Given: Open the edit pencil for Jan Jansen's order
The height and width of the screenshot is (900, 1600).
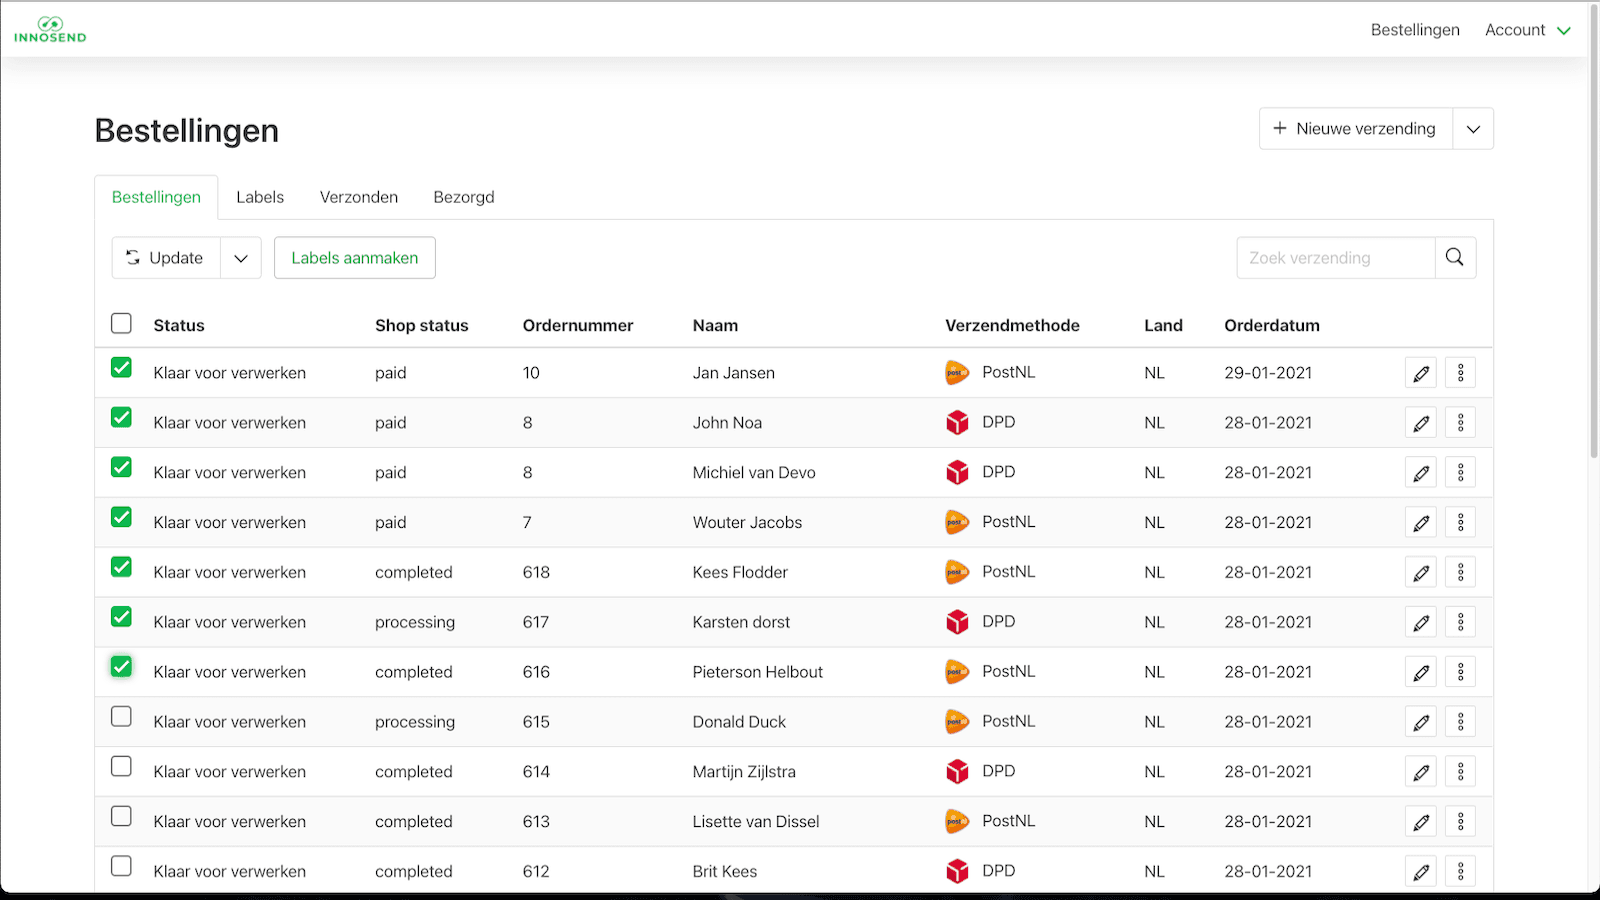Looking at the screenshot, I should (x=1421, y=372).
